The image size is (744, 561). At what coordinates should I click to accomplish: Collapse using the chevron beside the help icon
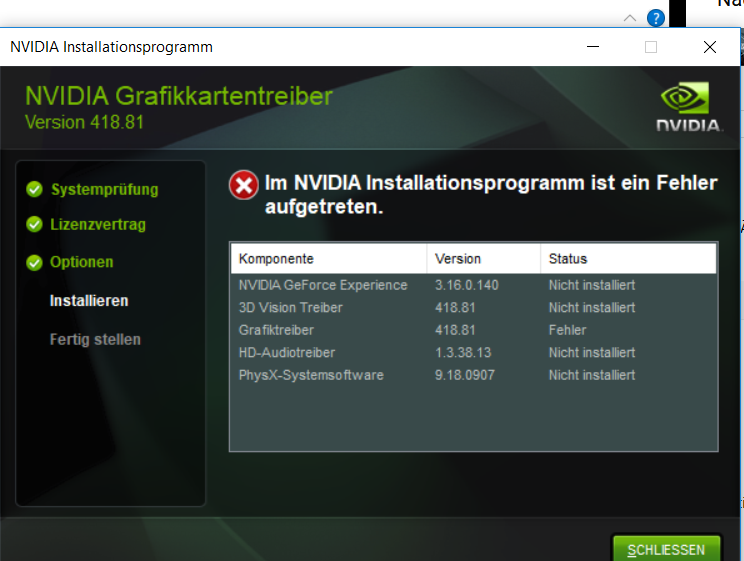[629, 18]
